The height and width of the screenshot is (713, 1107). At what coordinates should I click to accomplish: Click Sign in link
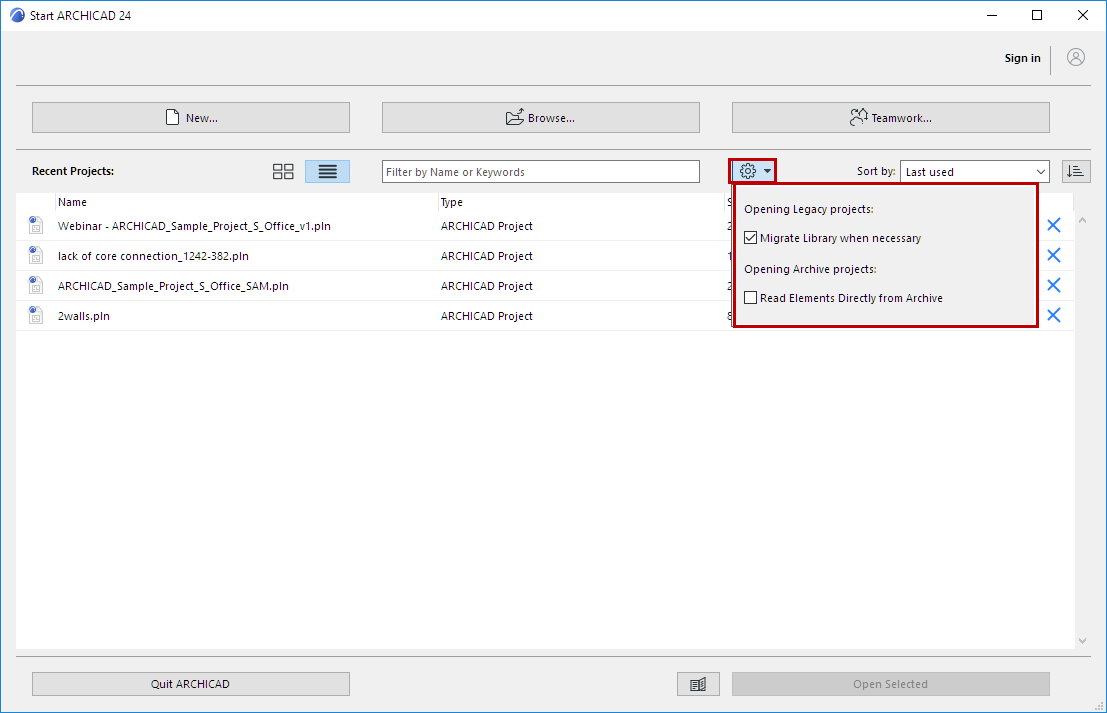(x=1022, y=58)
